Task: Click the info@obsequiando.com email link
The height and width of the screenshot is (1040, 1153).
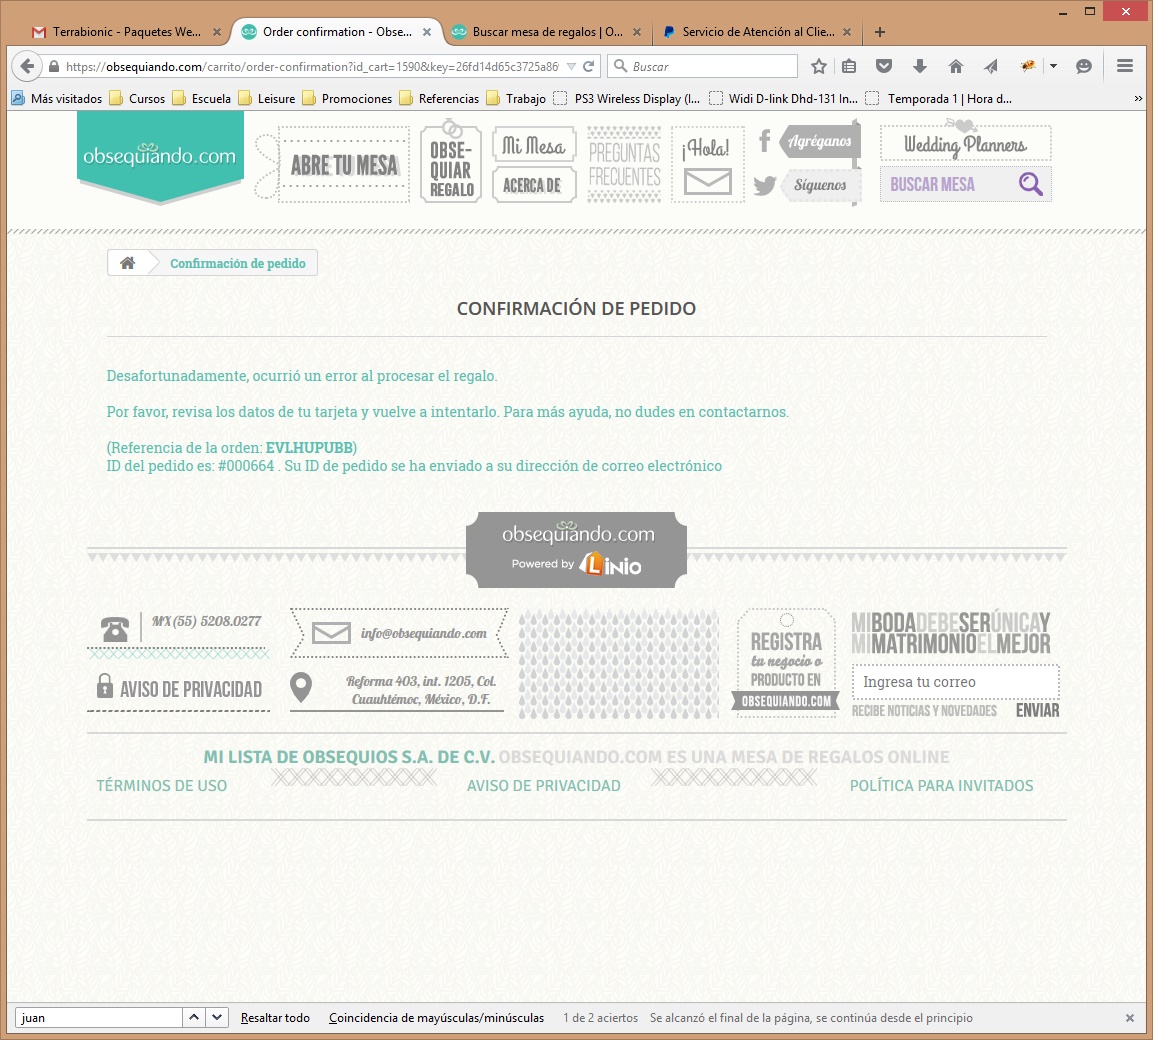Action: 424,633
